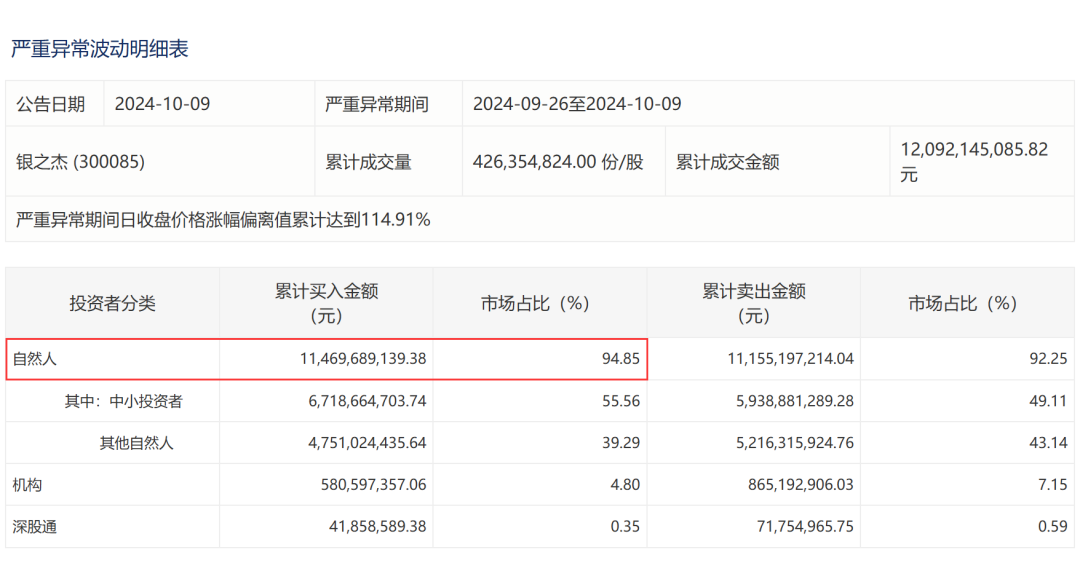Click the 深股通 row label
The image size is (1080, 571).
coord(35,526)
